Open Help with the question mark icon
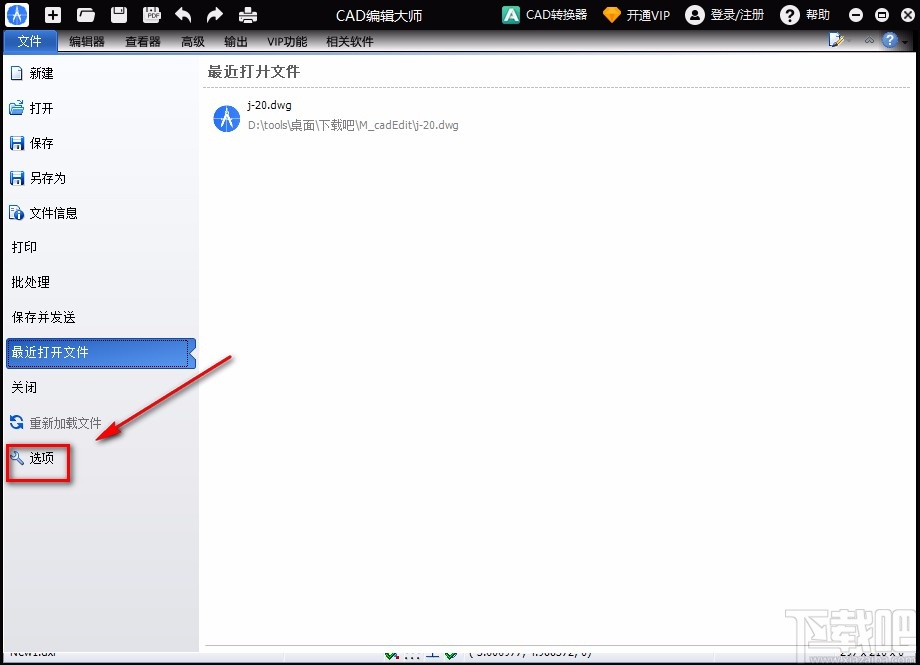 click(x=789, y=14)
